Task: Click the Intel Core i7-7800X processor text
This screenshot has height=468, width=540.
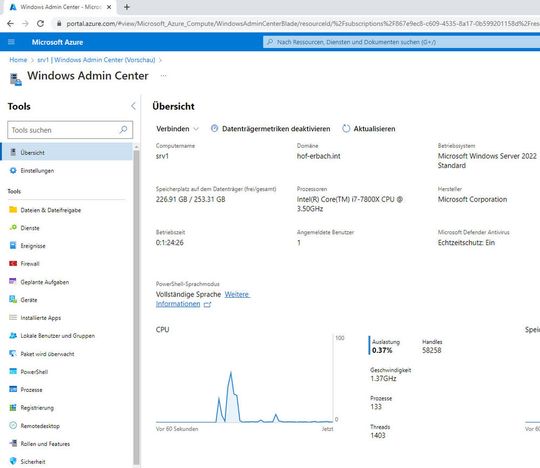Action: click(350, 204)
